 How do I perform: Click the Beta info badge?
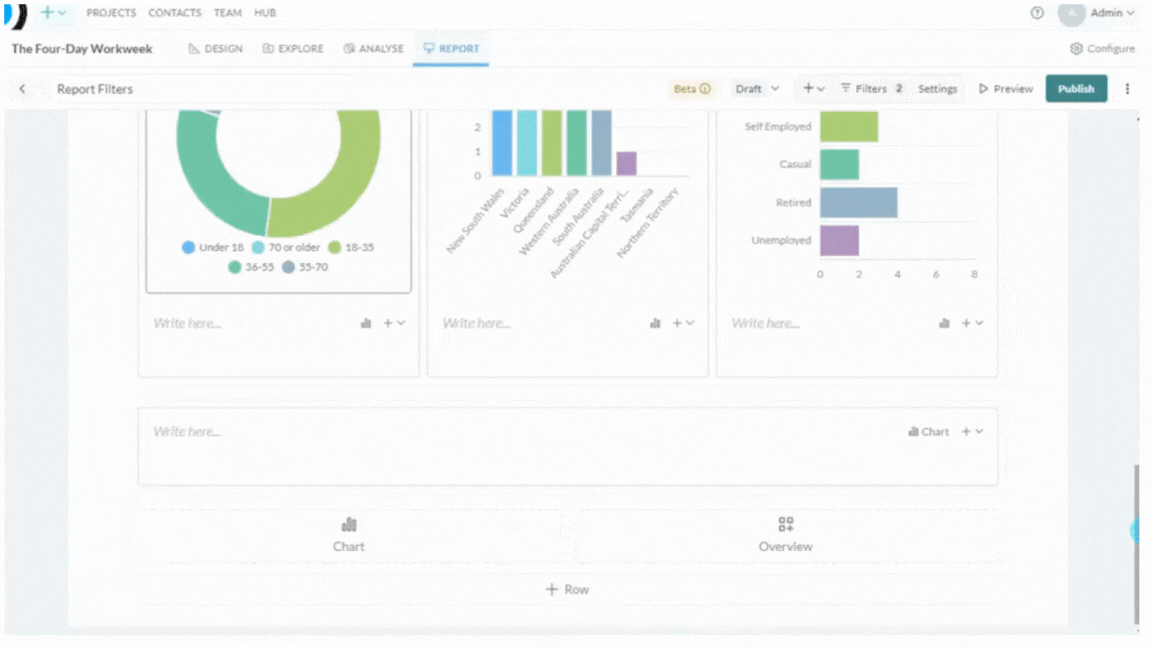692,89
